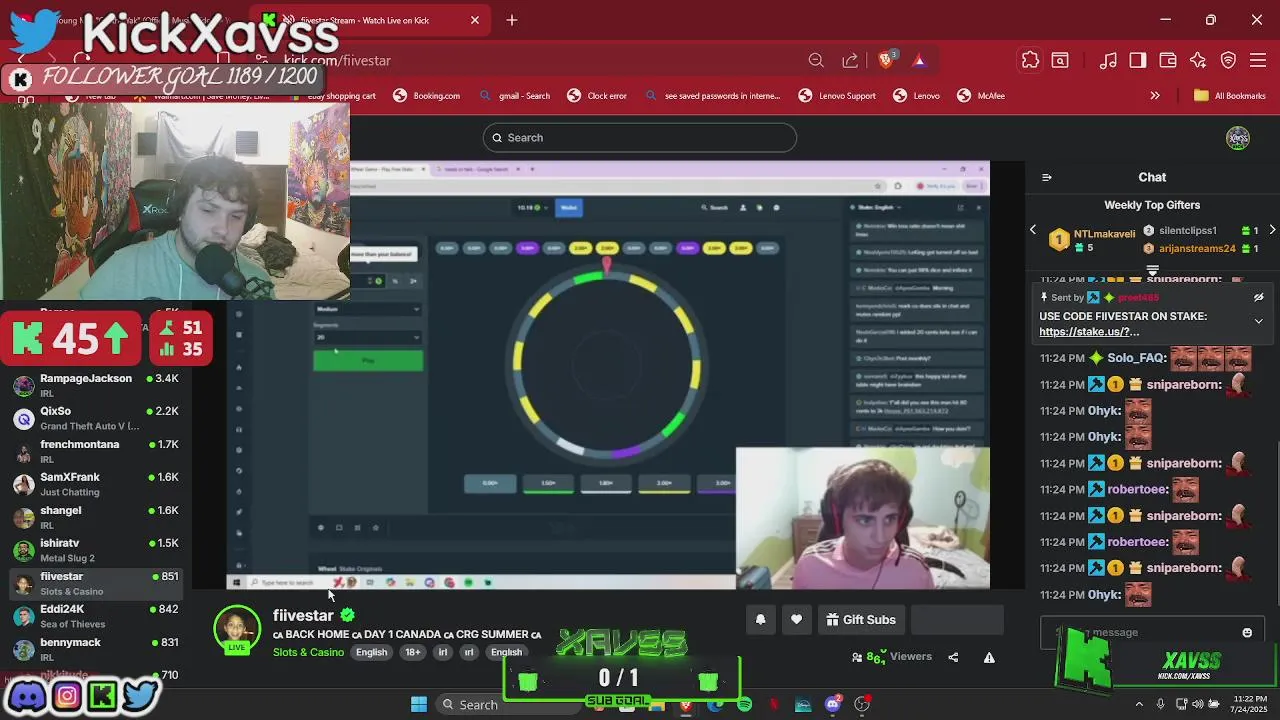1280x720 pixels.
Task: Click the address bar URL kick.com/fiivestar
Action: (337, 61)
